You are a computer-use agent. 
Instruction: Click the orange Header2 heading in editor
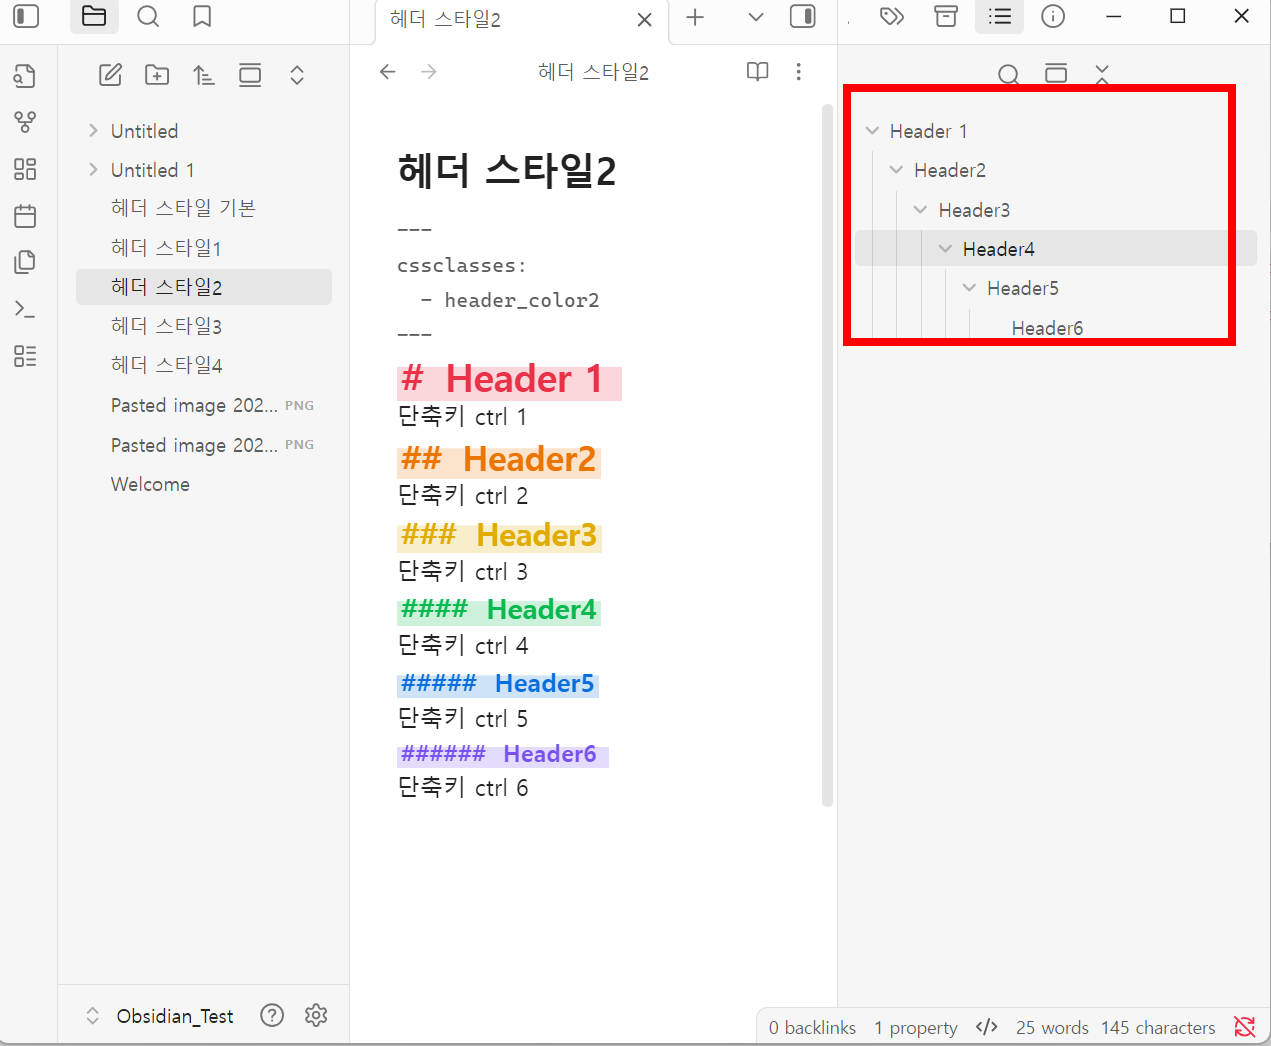point(499,460)
